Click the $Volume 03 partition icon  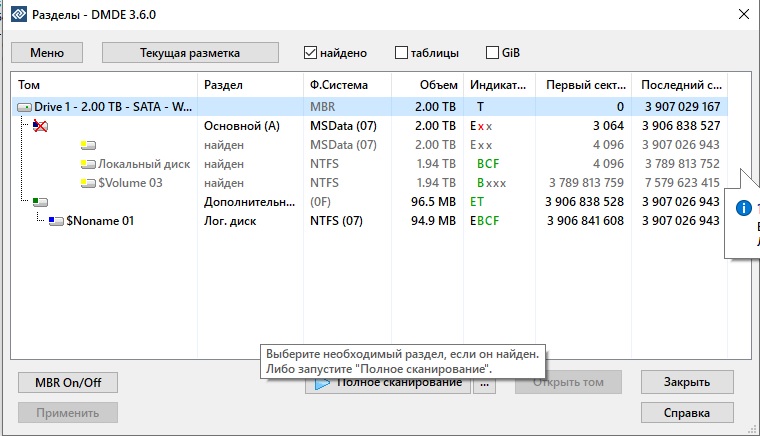88,183
